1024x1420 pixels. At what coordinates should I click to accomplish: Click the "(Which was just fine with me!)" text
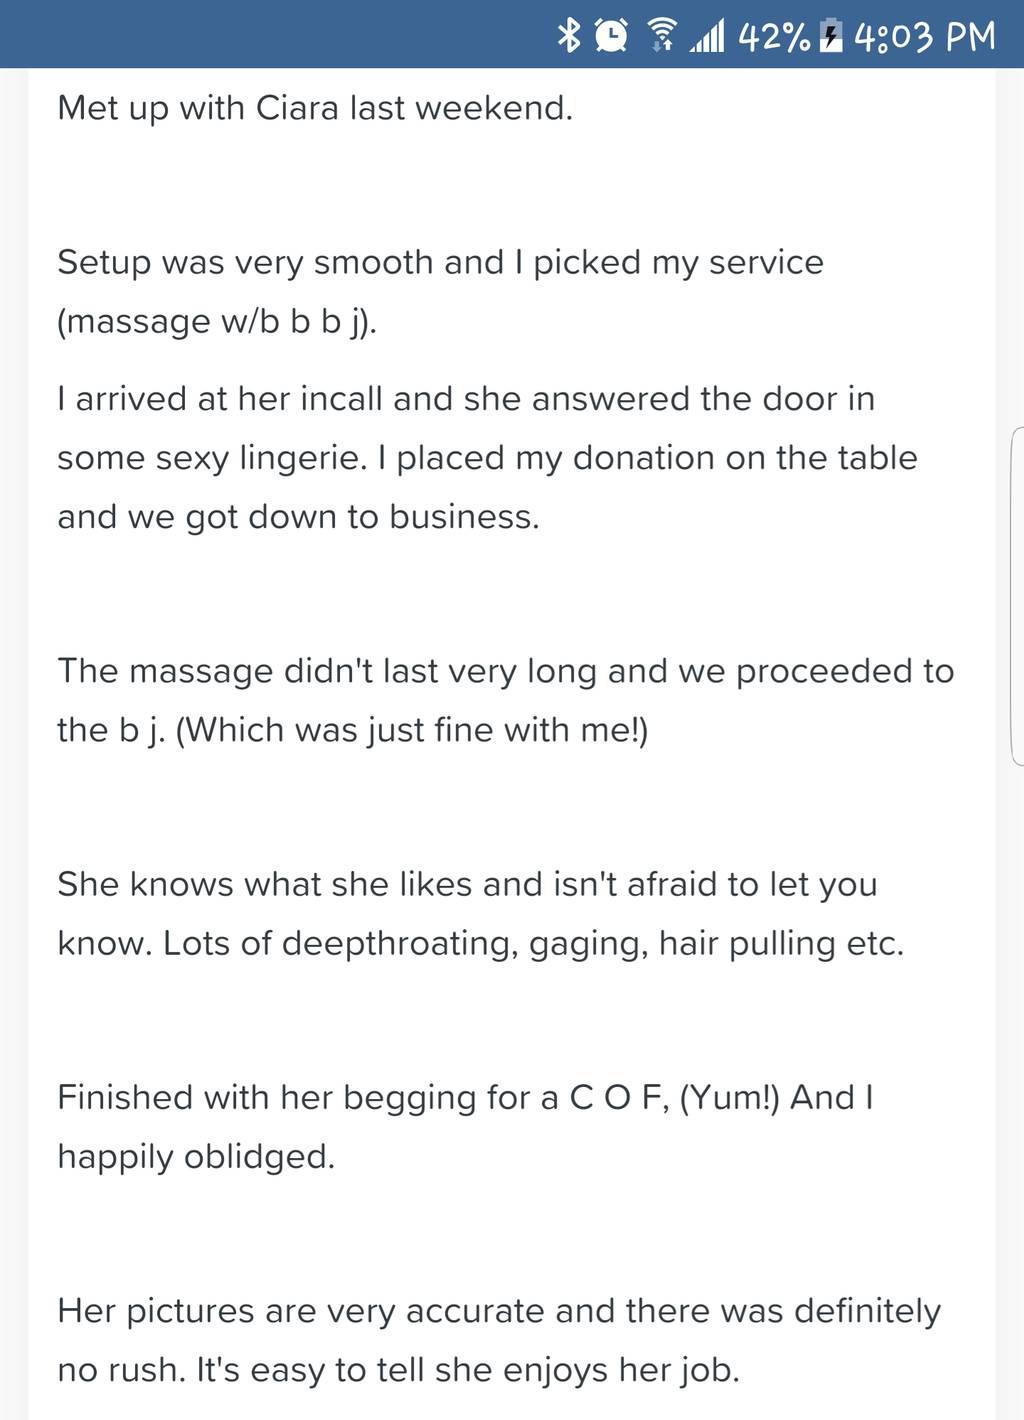point(411,730)
